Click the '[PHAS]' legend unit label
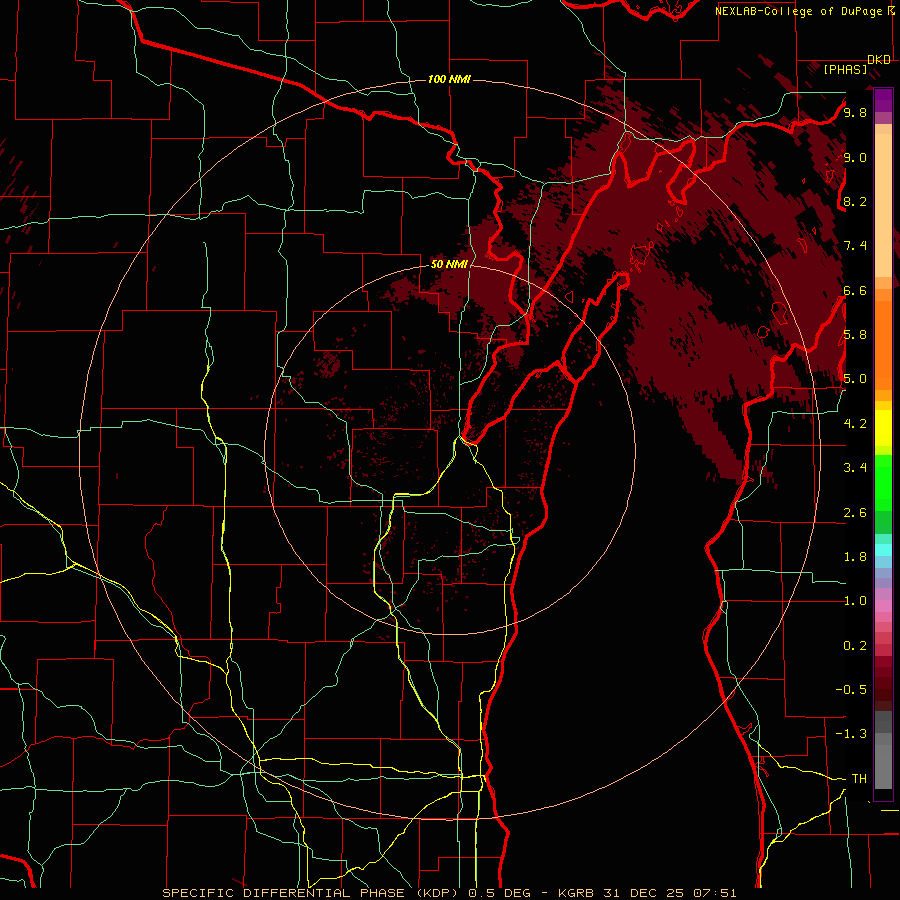Screen dimensions: 900x900 [845, 70]
